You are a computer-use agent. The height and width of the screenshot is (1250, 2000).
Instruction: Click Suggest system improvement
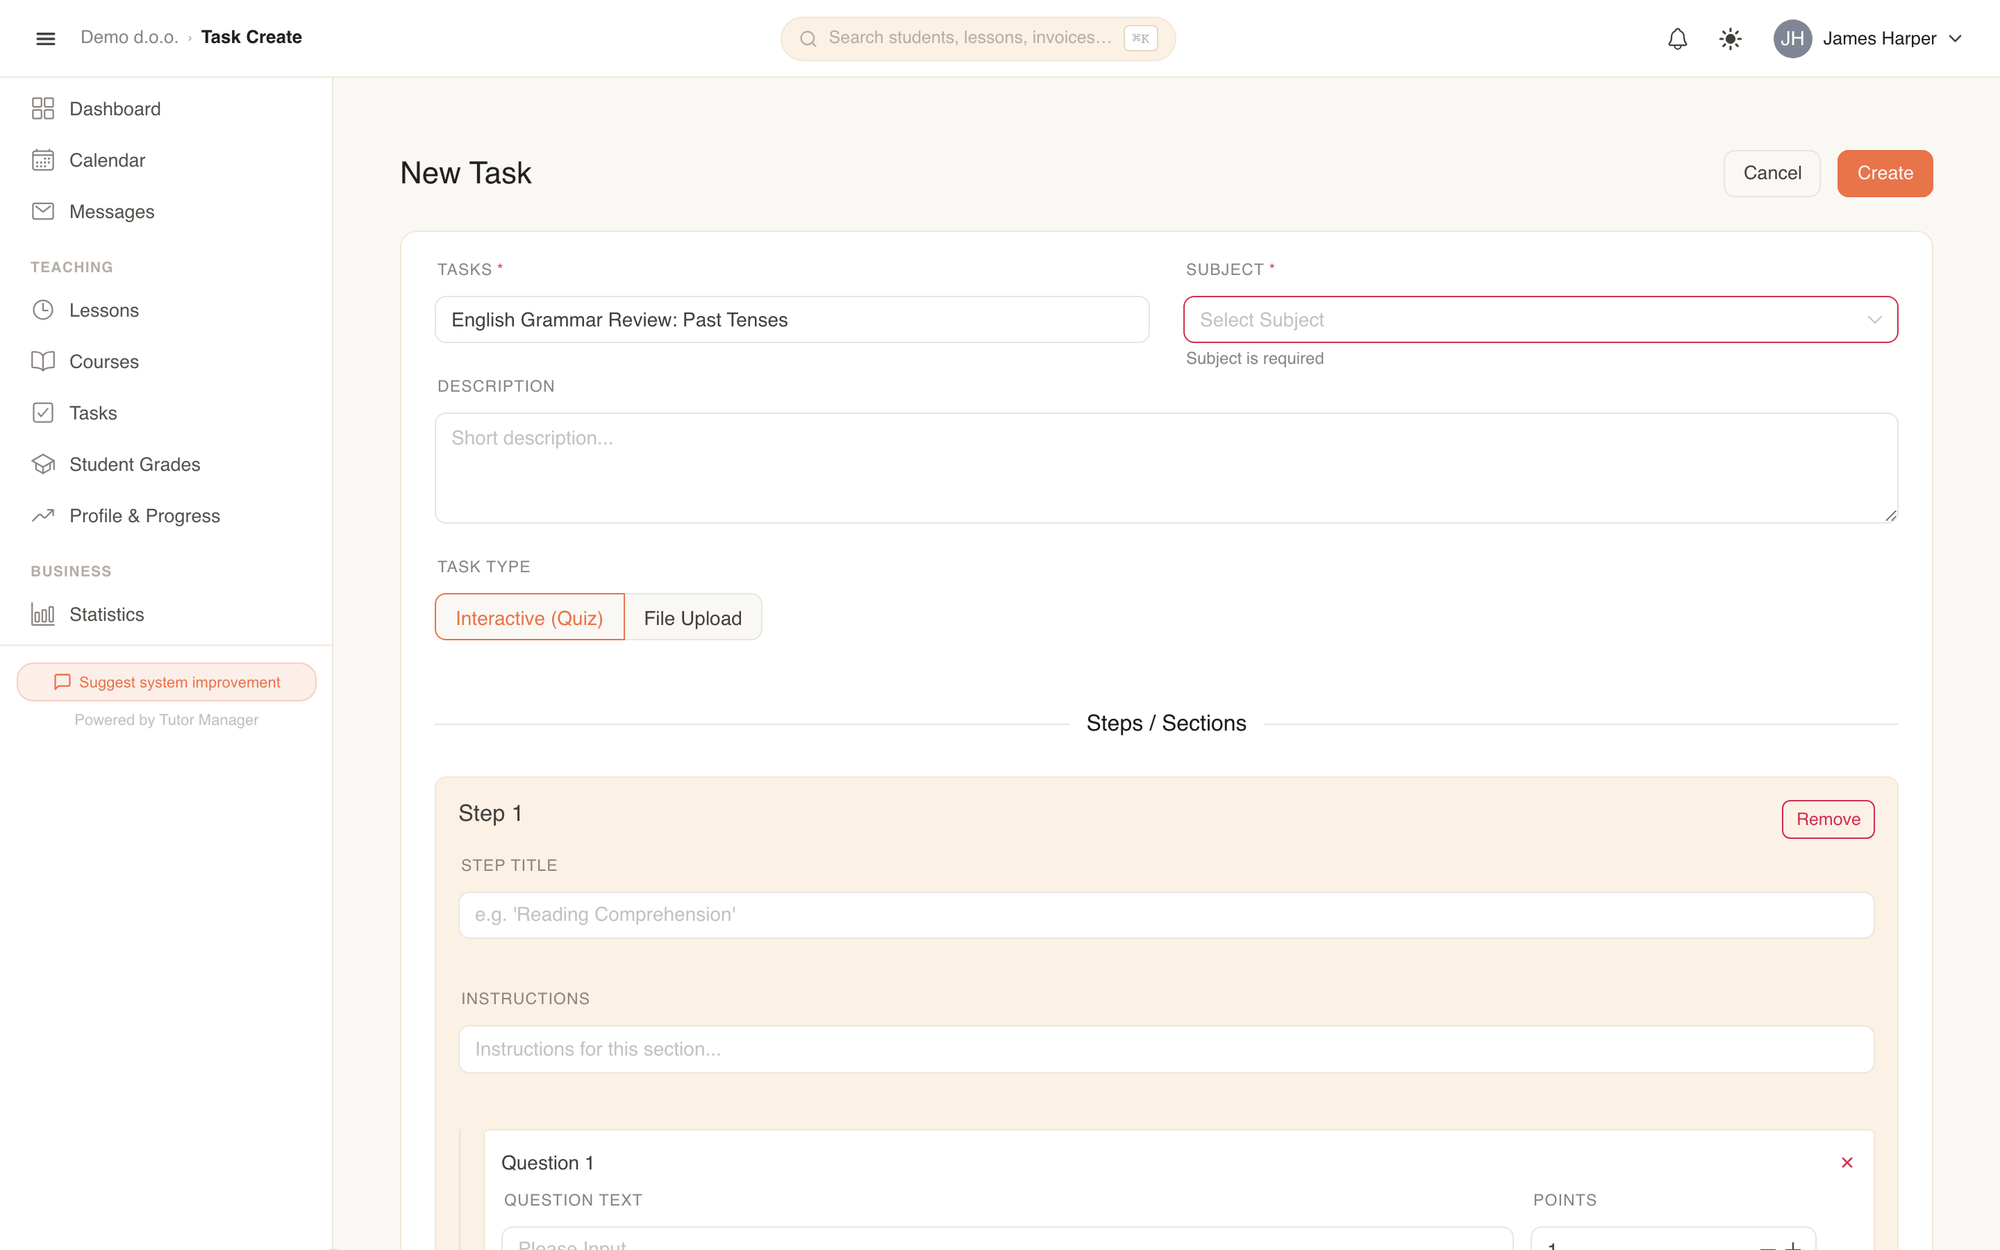point(166,682)
